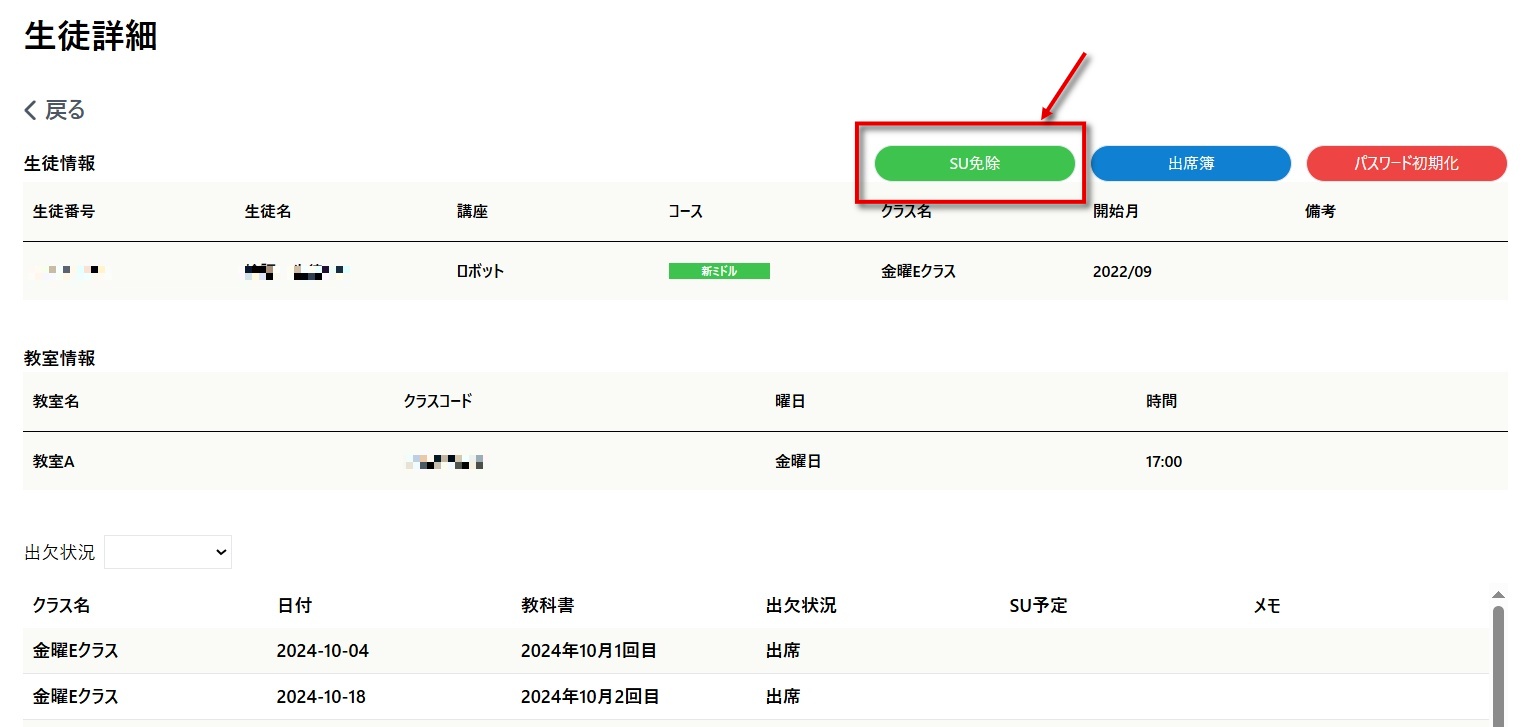The image size is (1537, 727).
Task: Select the 2024-10-18 date cell
Action: [323, 697]
